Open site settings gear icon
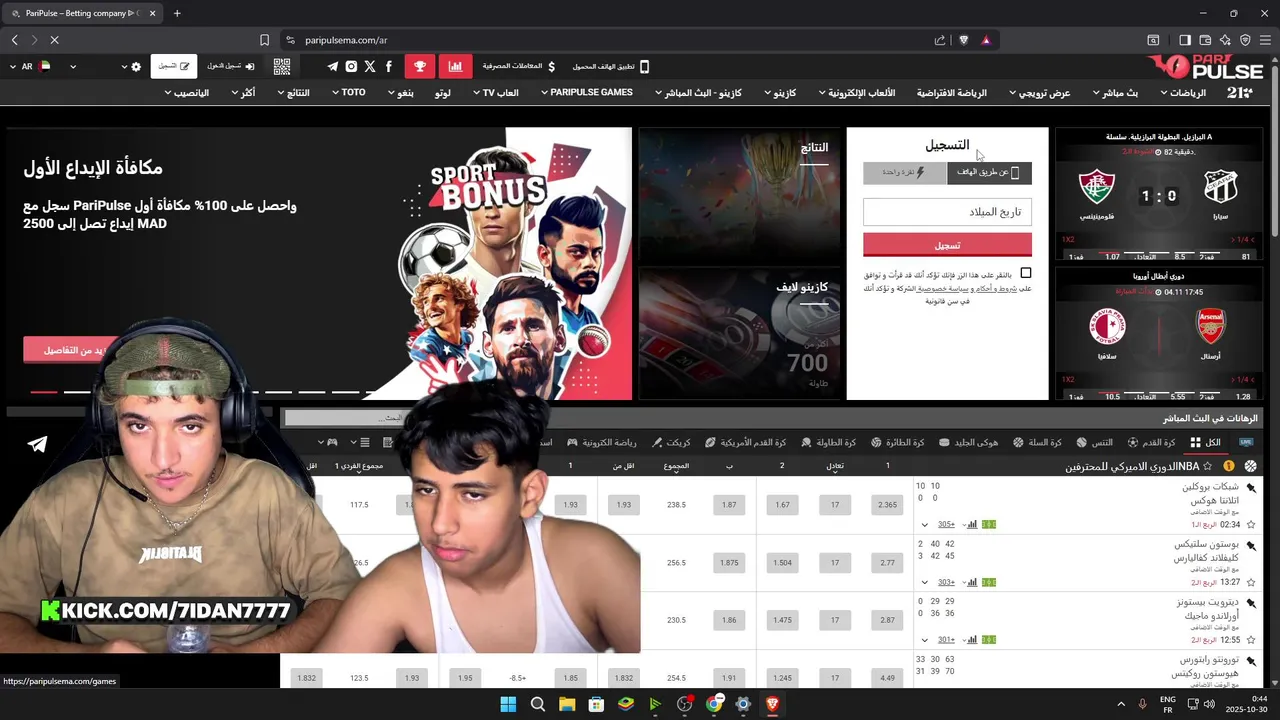The height and width of the screenshot is (720, 1280). coord(137,67)
